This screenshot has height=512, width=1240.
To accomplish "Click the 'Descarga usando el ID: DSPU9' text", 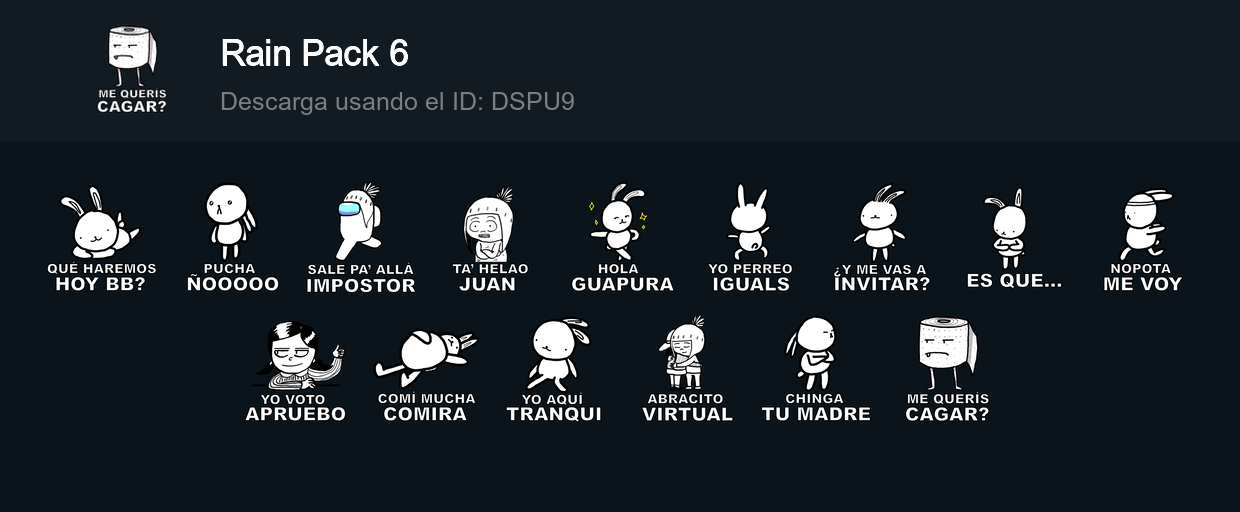I will click(x=397, y=101).
